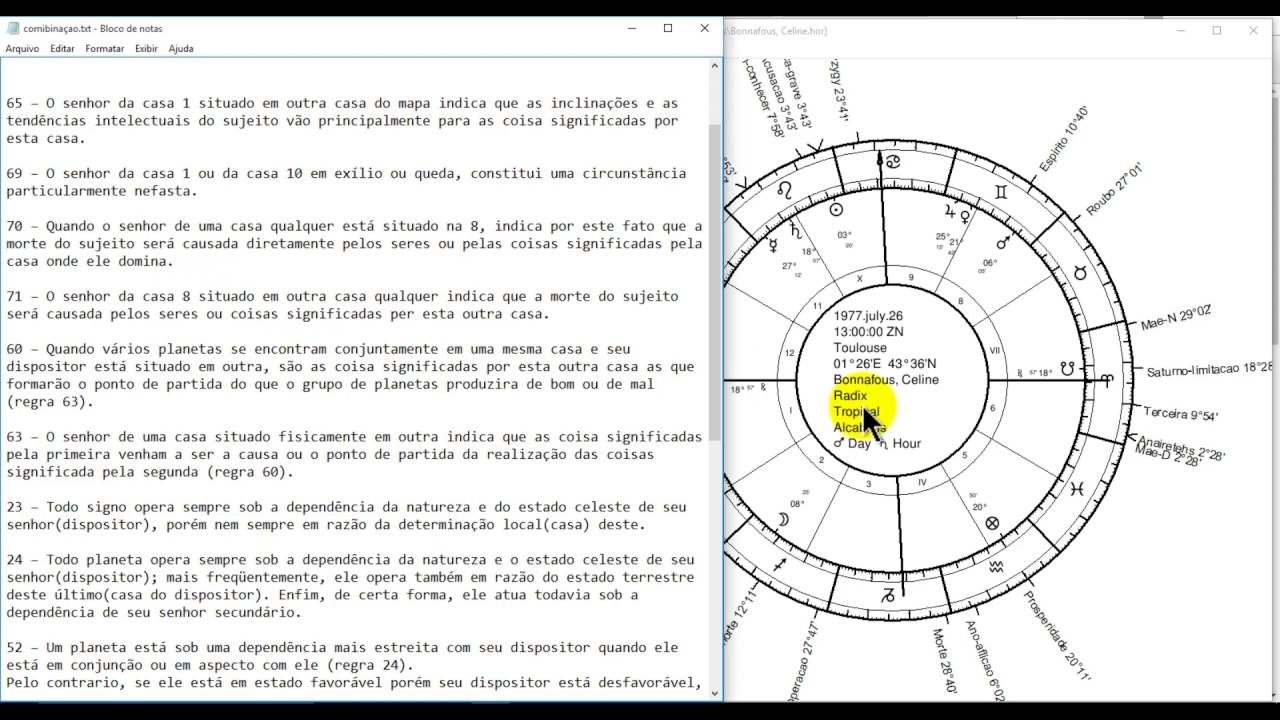Minimize the Notepad window
The height and width of the screenshot is (720, 1280).
(x=630, y=28)
